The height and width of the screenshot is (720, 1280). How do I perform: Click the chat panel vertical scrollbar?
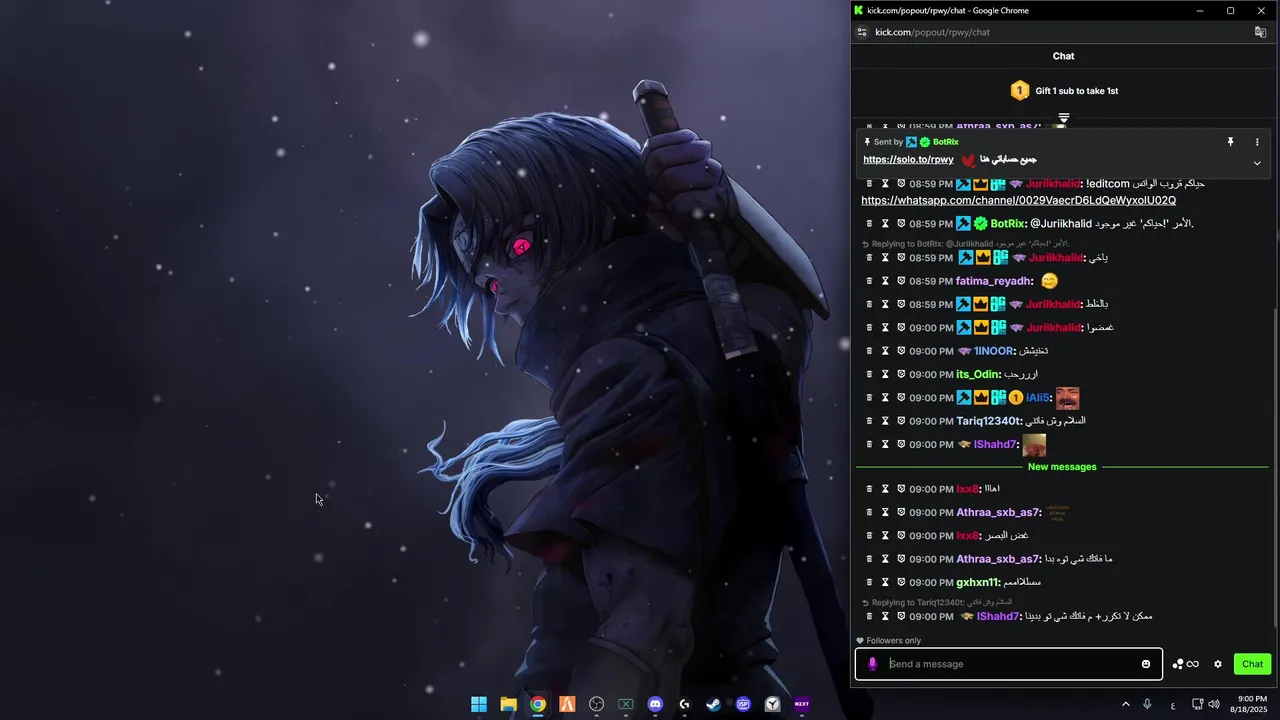[1274, 468]
